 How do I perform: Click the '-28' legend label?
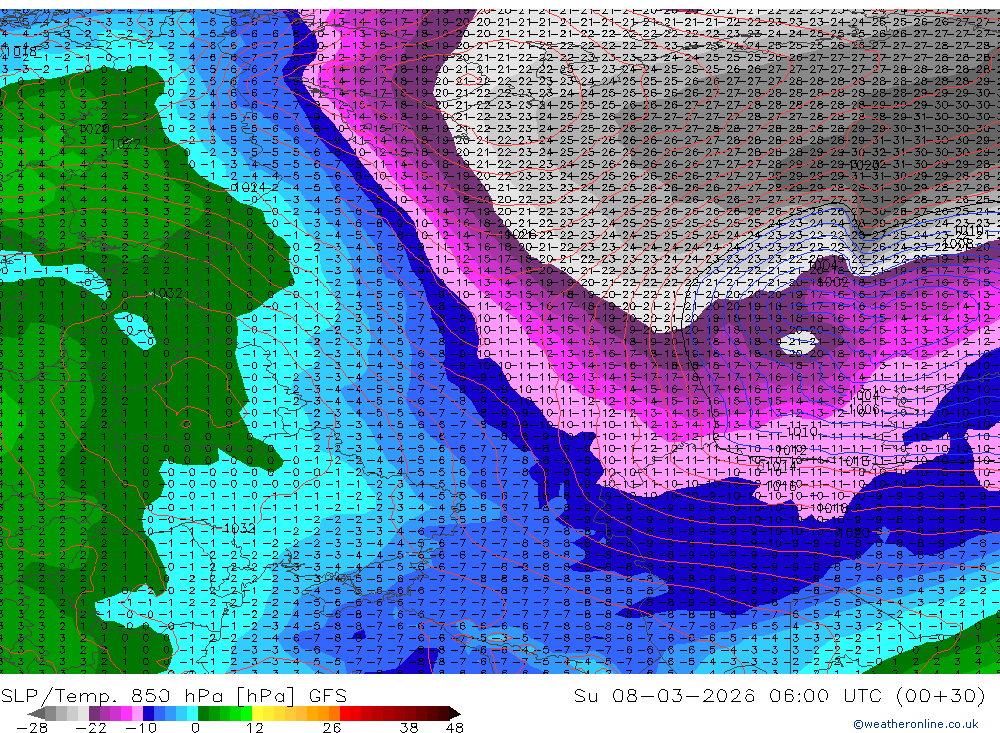click(31, 727)
